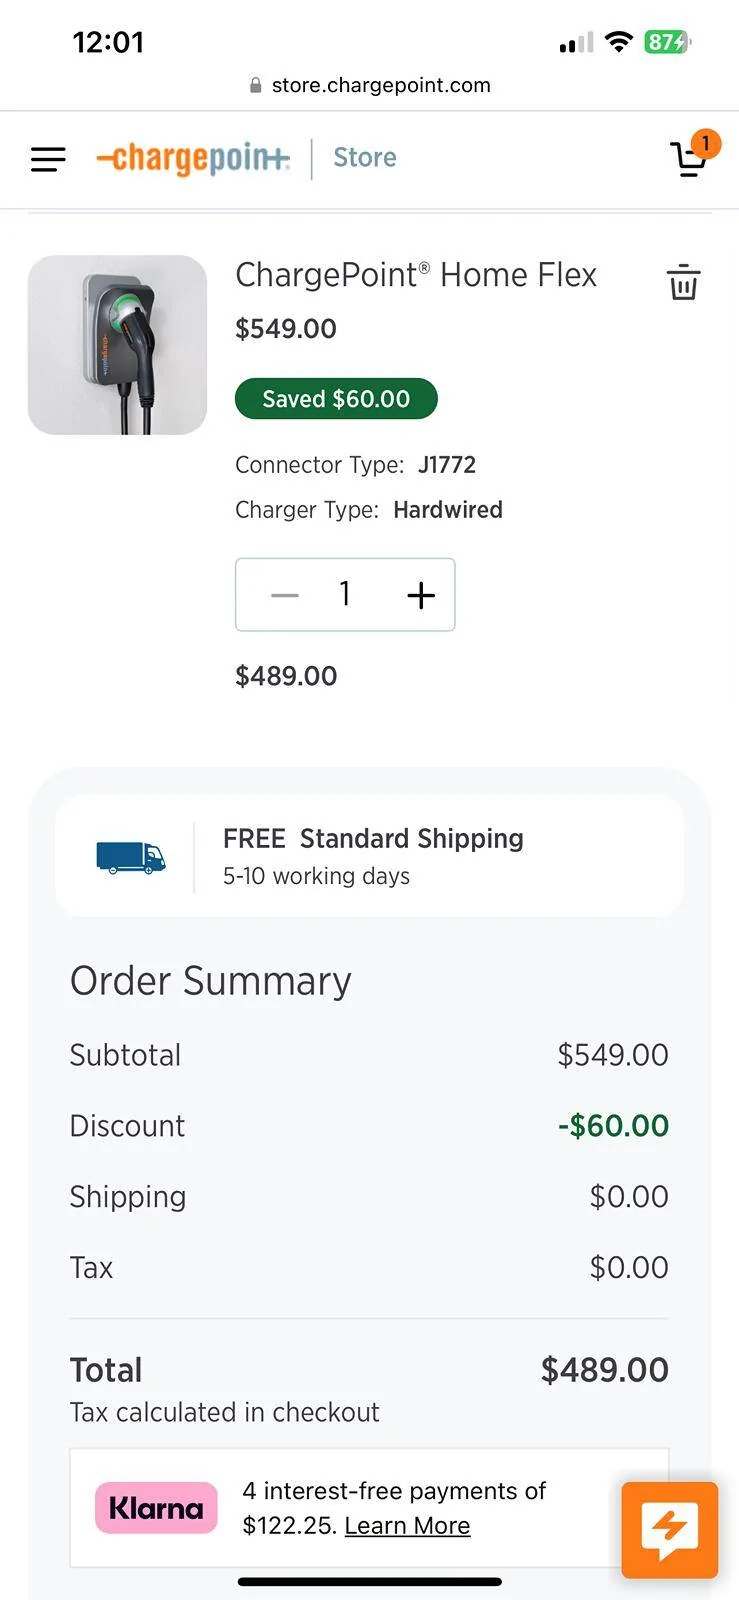Open the hamburger navigation menu
Image resolution: width=739 pixels, height=1600 pixels.
coord(48,159)
